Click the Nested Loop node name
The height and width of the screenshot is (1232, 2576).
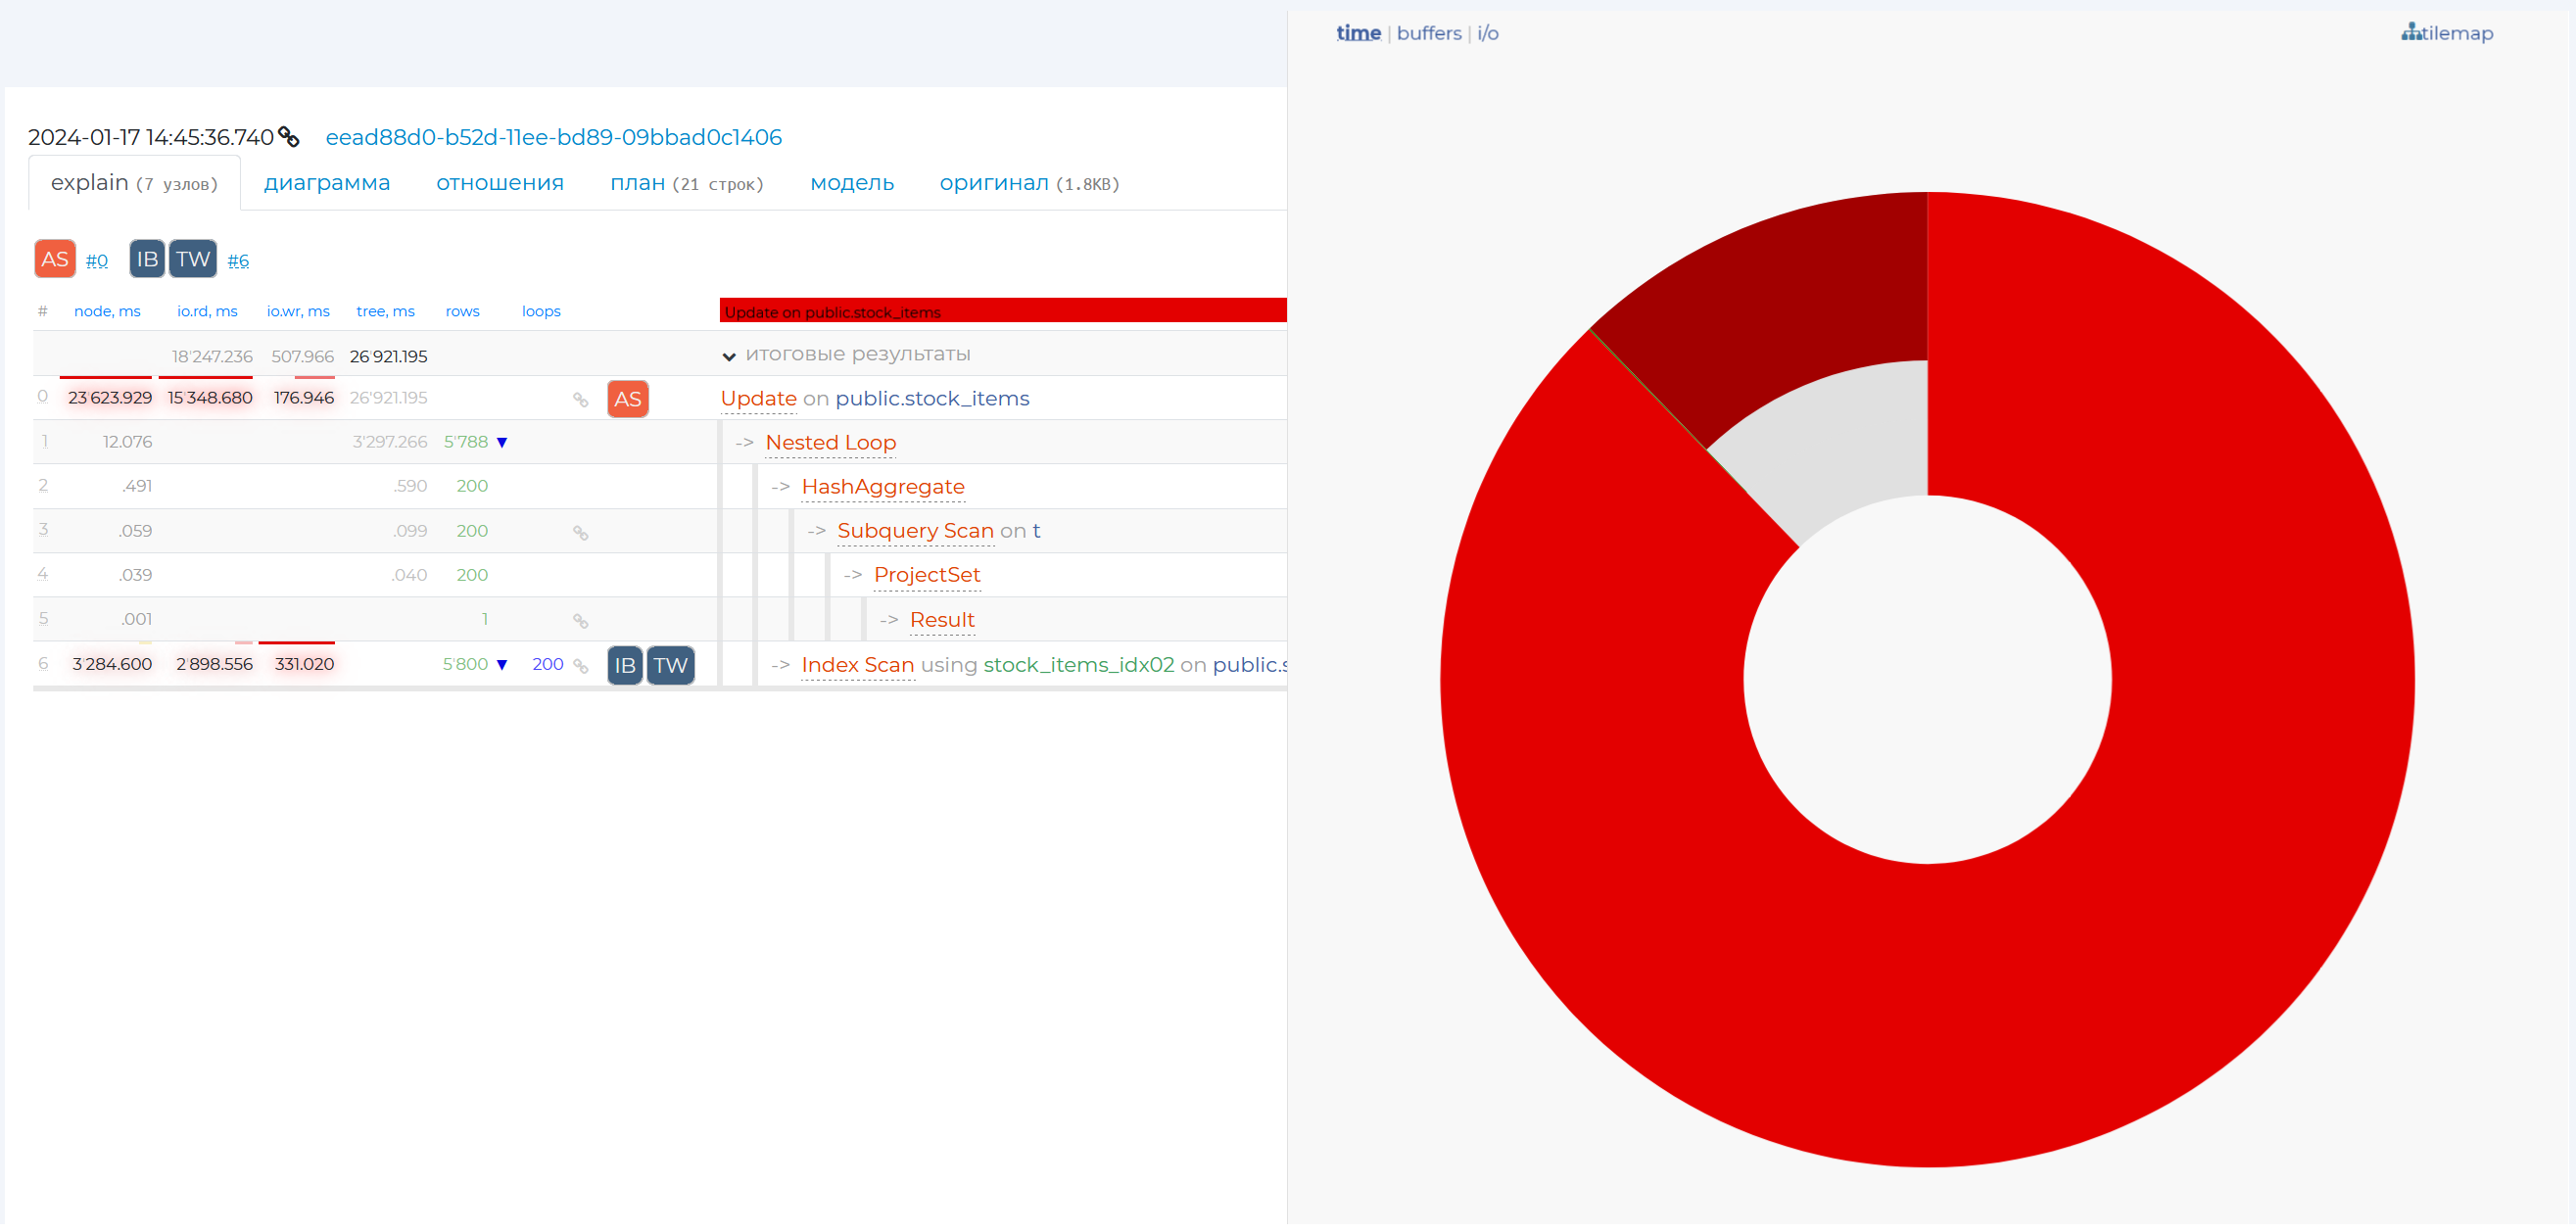830,444
